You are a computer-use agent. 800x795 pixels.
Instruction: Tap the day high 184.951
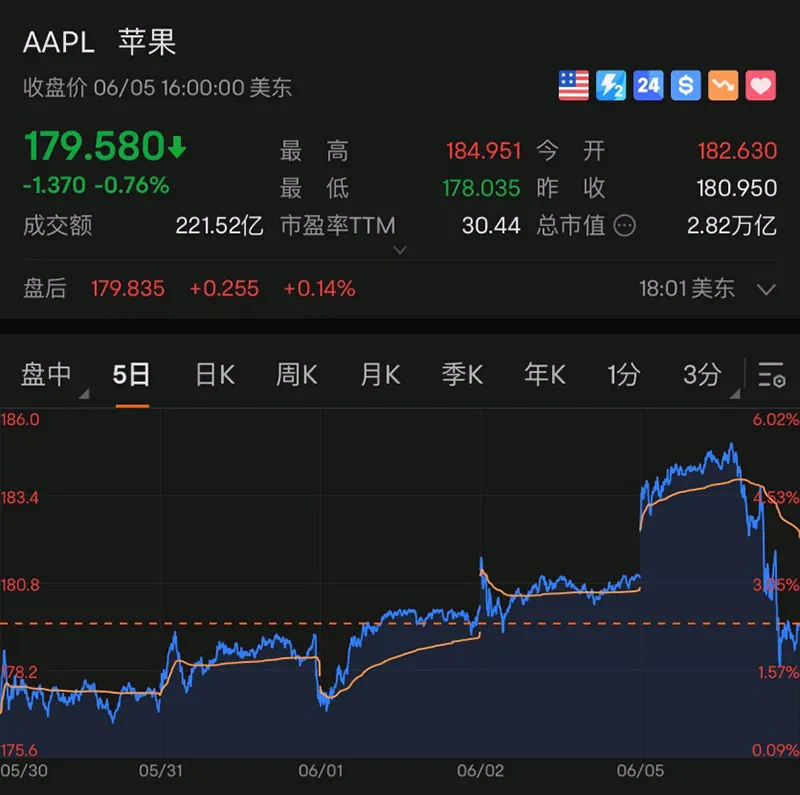[x=483, y=151]
